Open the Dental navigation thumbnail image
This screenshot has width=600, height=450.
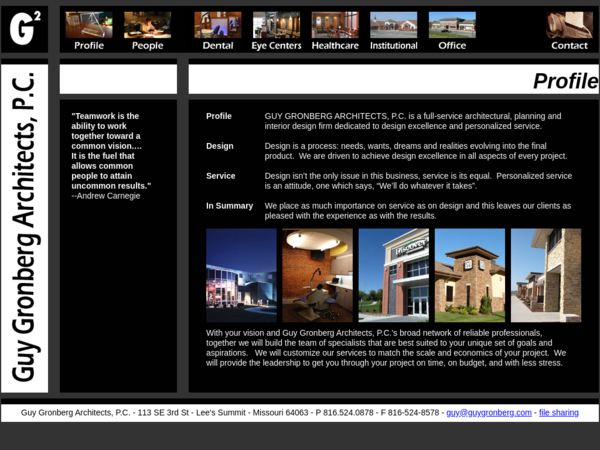[218, 25]
